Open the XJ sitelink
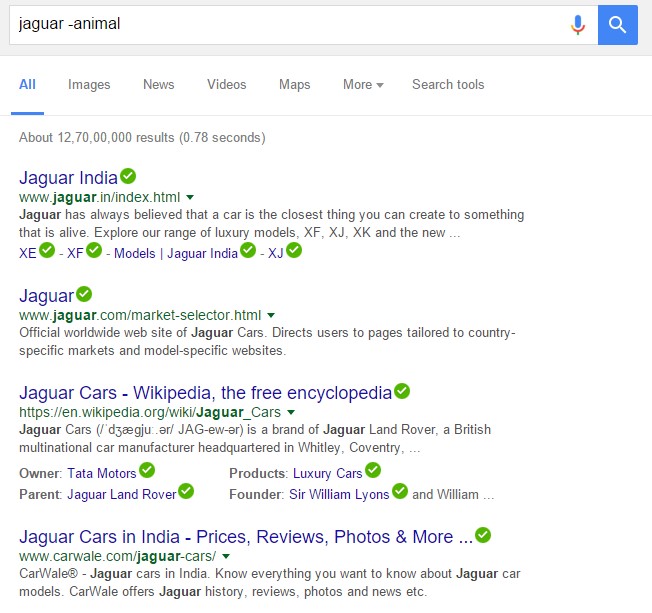Viewport: 652px width, 613px height. coord(276,253)
